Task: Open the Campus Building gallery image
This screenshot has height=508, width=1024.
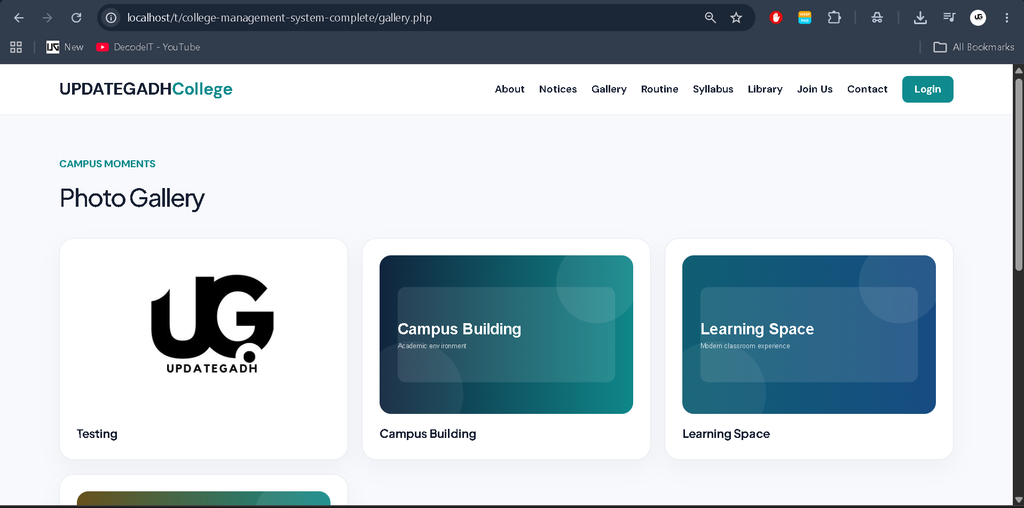Action: pyautogui.click(x=506, y=334)
